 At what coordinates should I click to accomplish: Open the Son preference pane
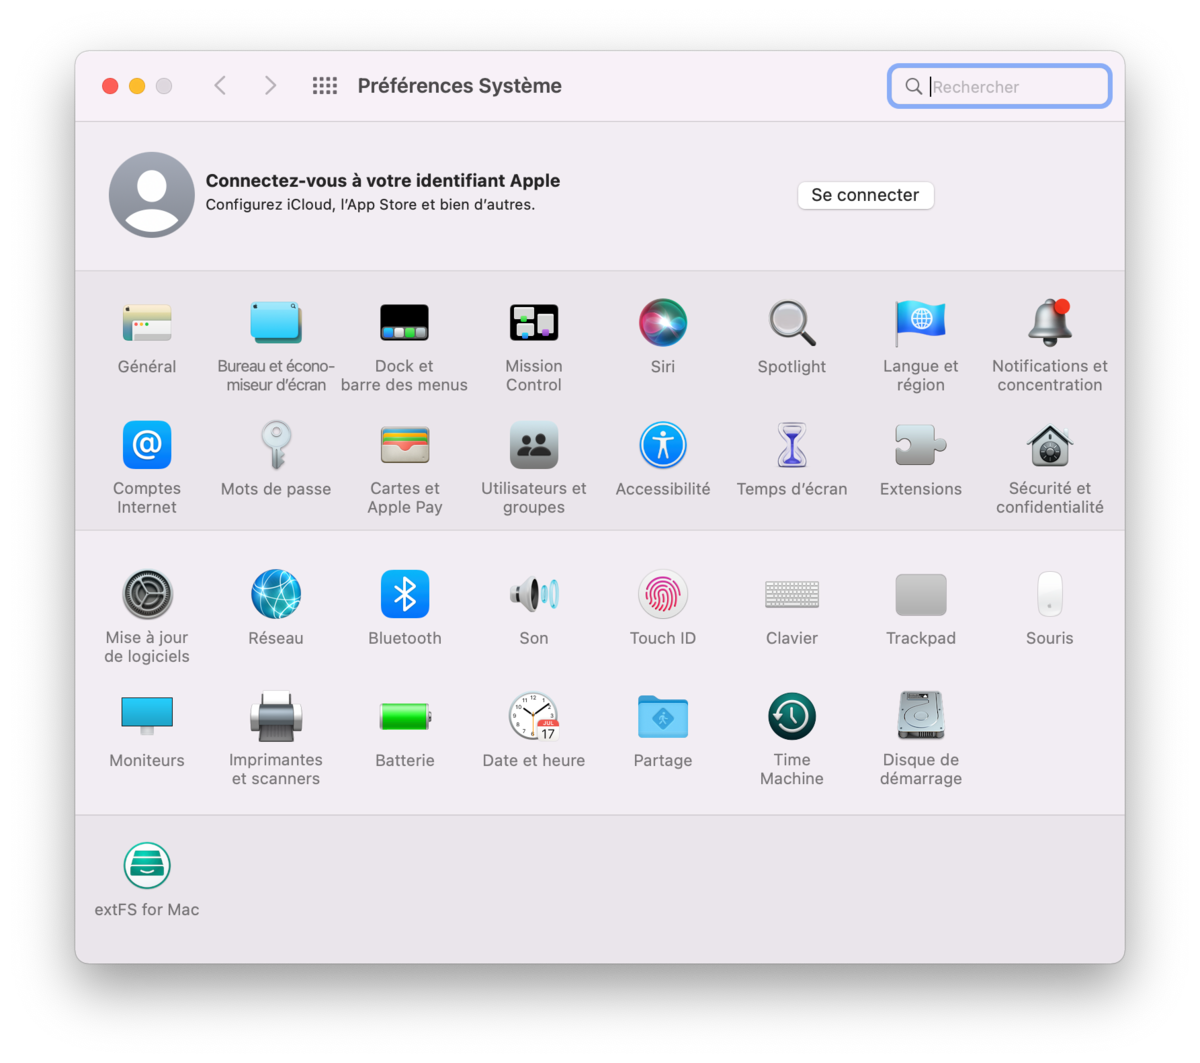(533, 594)
